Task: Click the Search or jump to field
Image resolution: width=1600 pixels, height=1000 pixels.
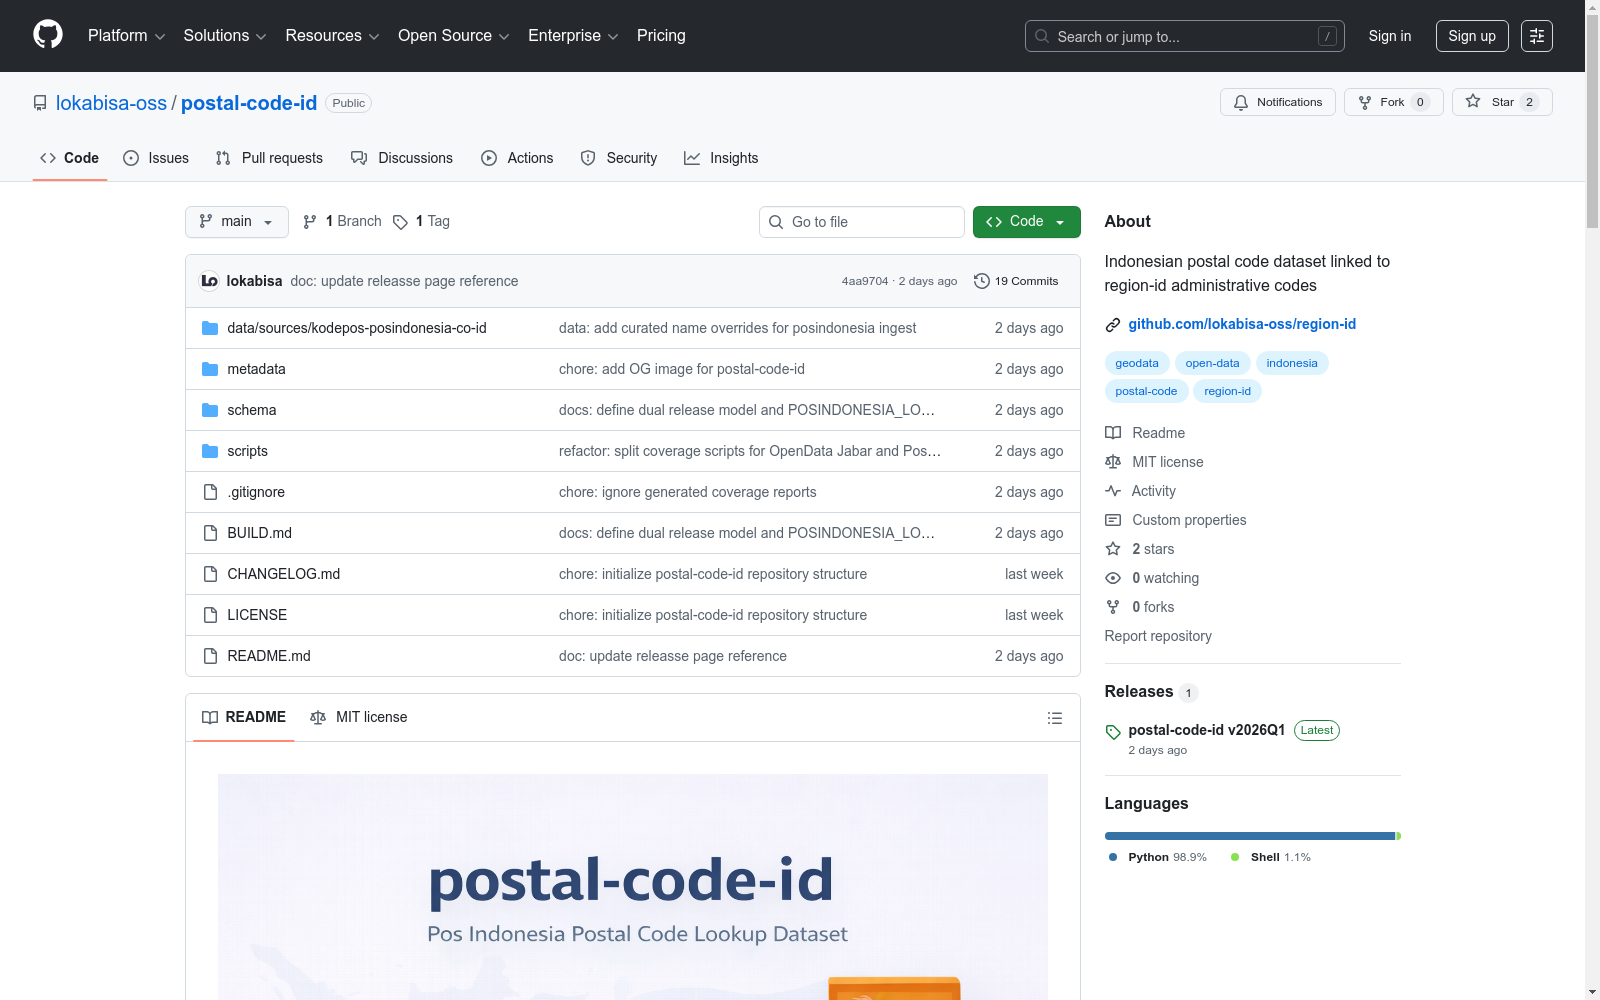Action: (x=1185, y=36)
